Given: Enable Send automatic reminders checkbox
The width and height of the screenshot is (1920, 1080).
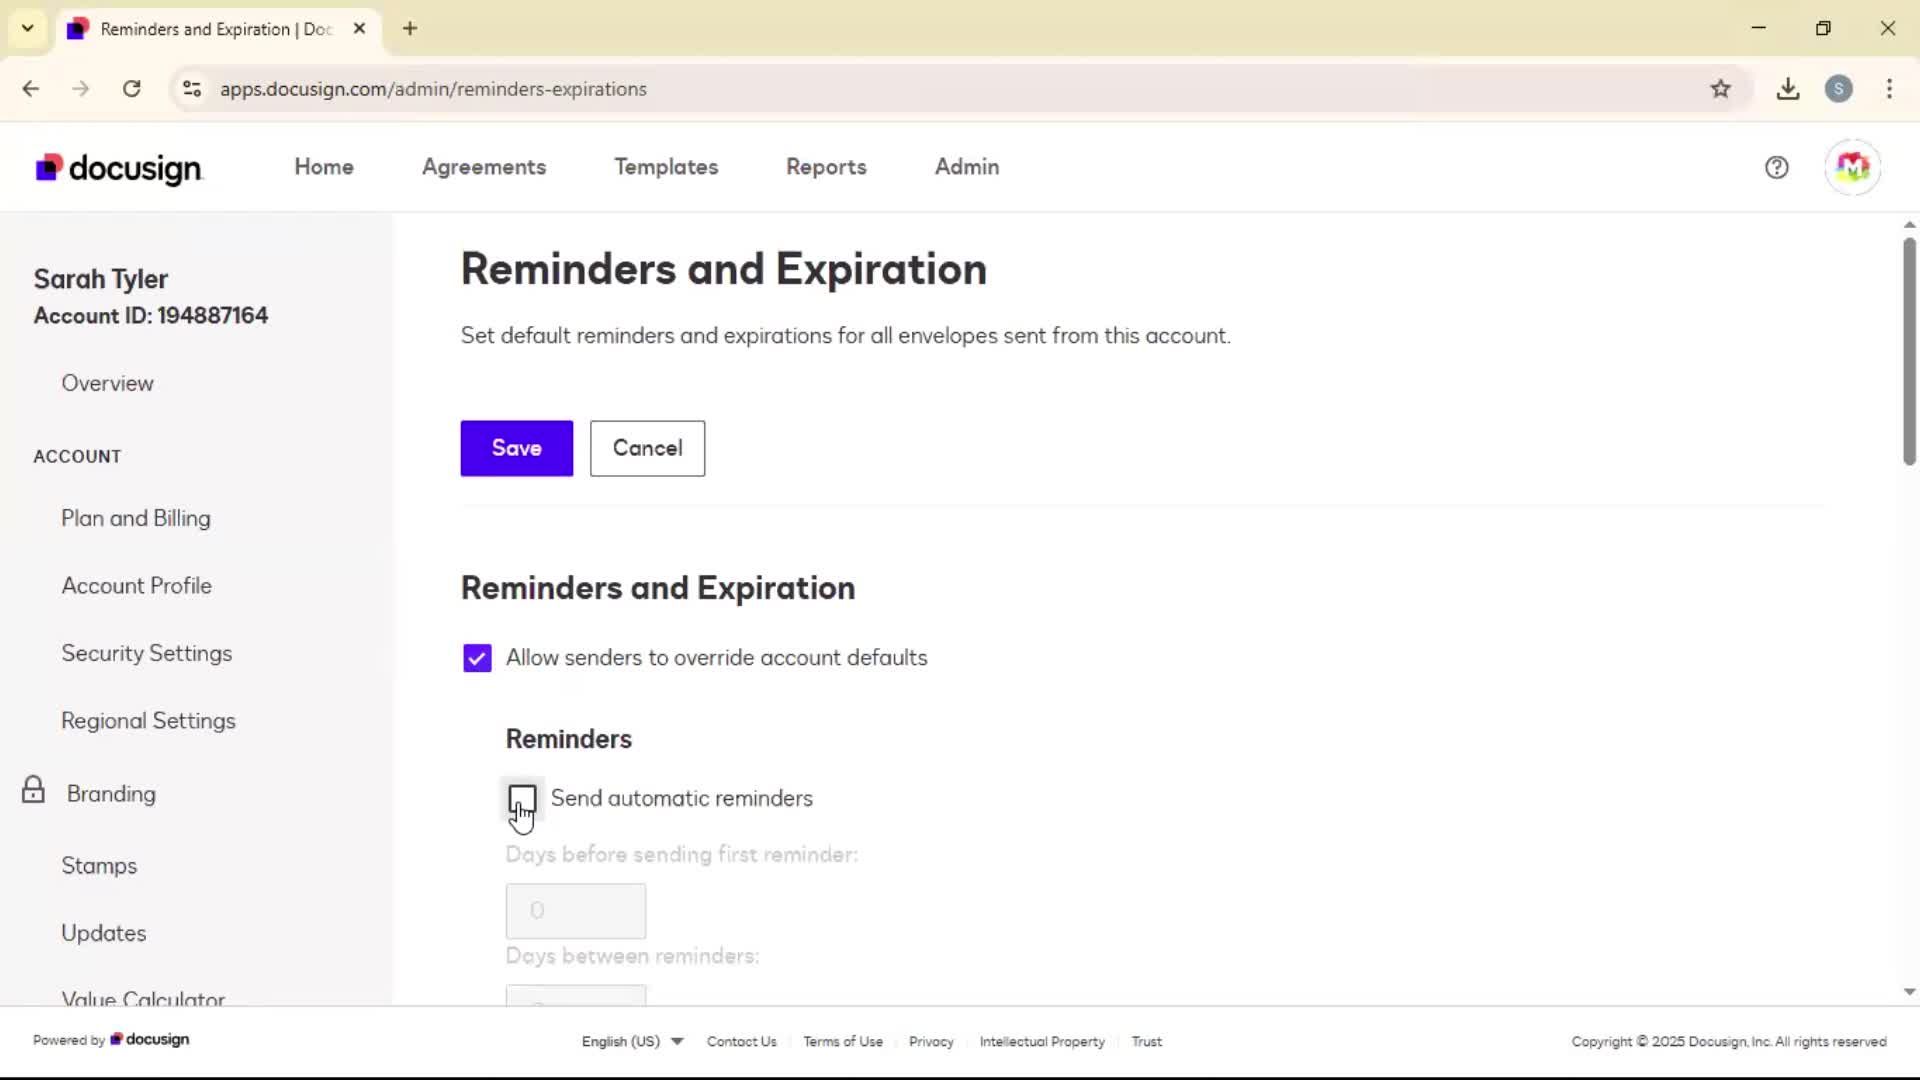Looking at the screenshot, I should click(x=522, y=798).
